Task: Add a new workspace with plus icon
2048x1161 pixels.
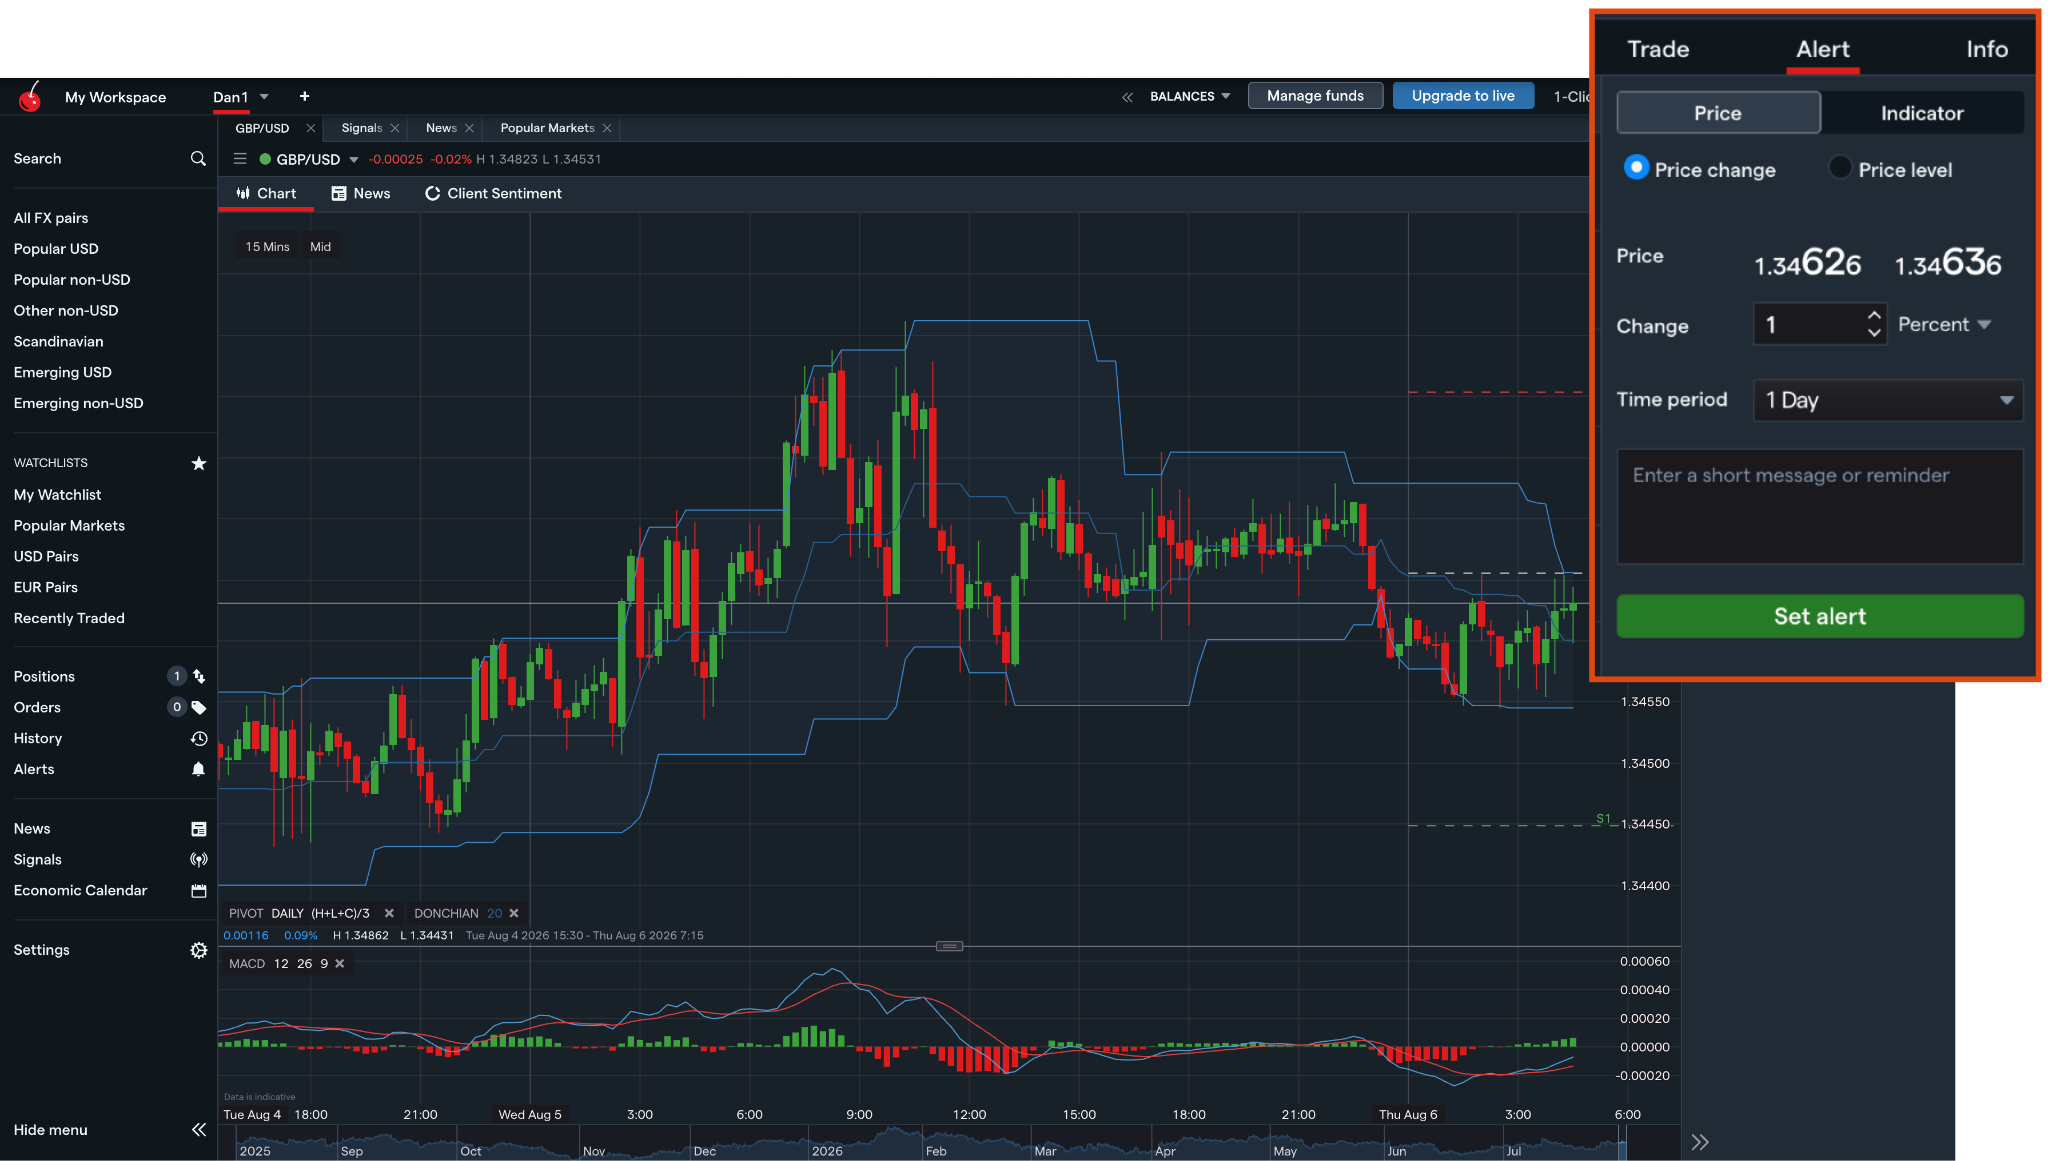Action: click(x=304, y=97)
